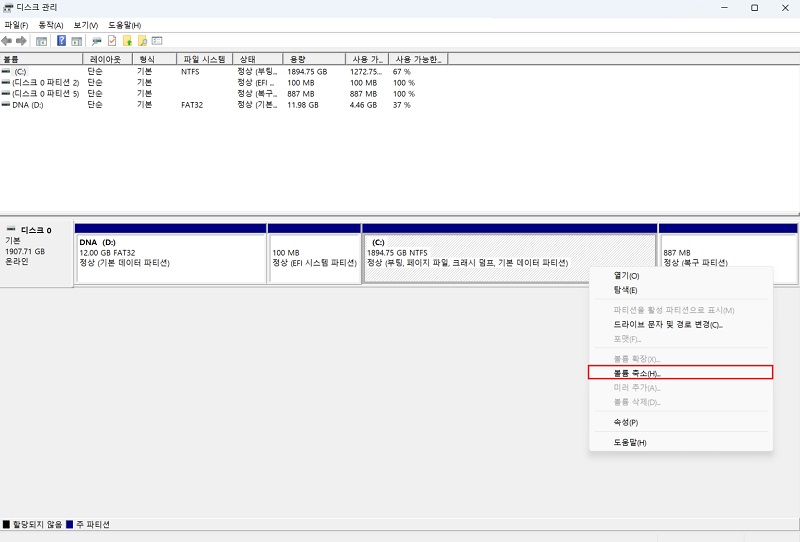Click the 용량 column header
The image size is (800, 542).
point(312,60)
